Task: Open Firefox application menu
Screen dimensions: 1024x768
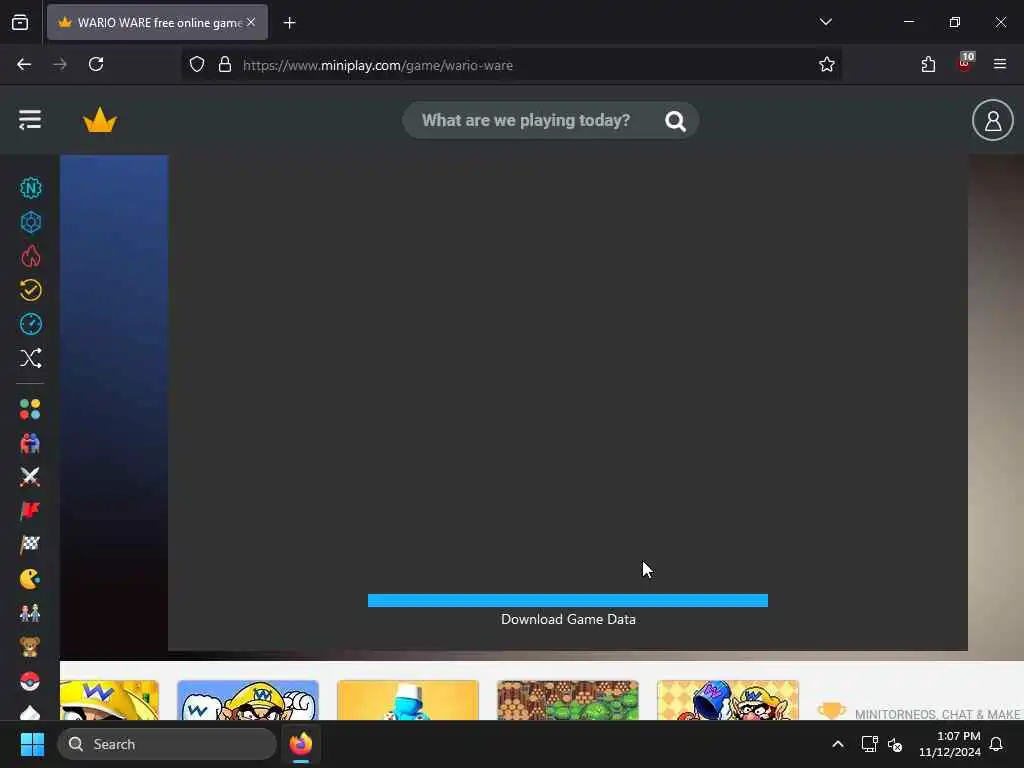Action: [1000, 64]
